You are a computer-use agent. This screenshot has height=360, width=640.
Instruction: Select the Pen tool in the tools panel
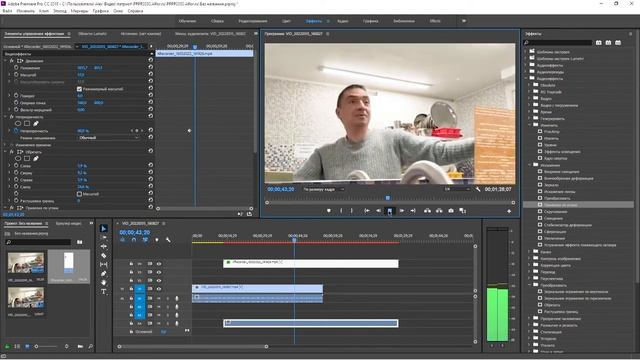[104, 273]
